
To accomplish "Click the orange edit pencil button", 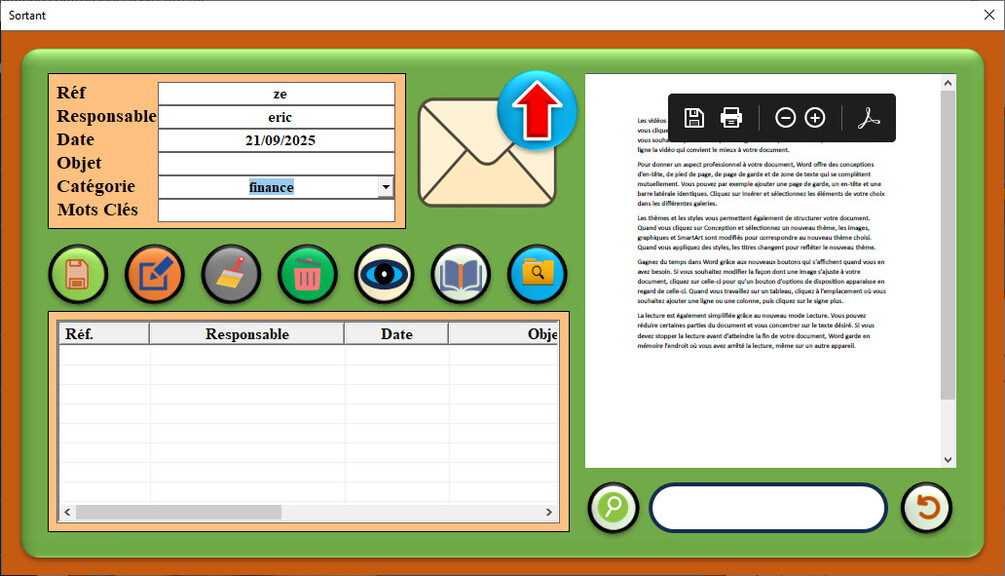I will pyautogui.click(x=154, y=274).
